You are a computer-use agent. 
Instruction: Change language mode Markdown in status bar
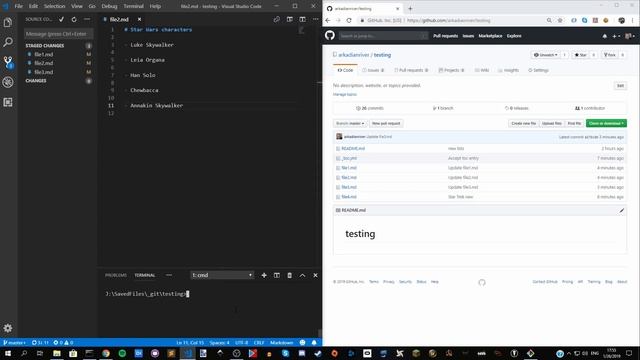point(282,342)
